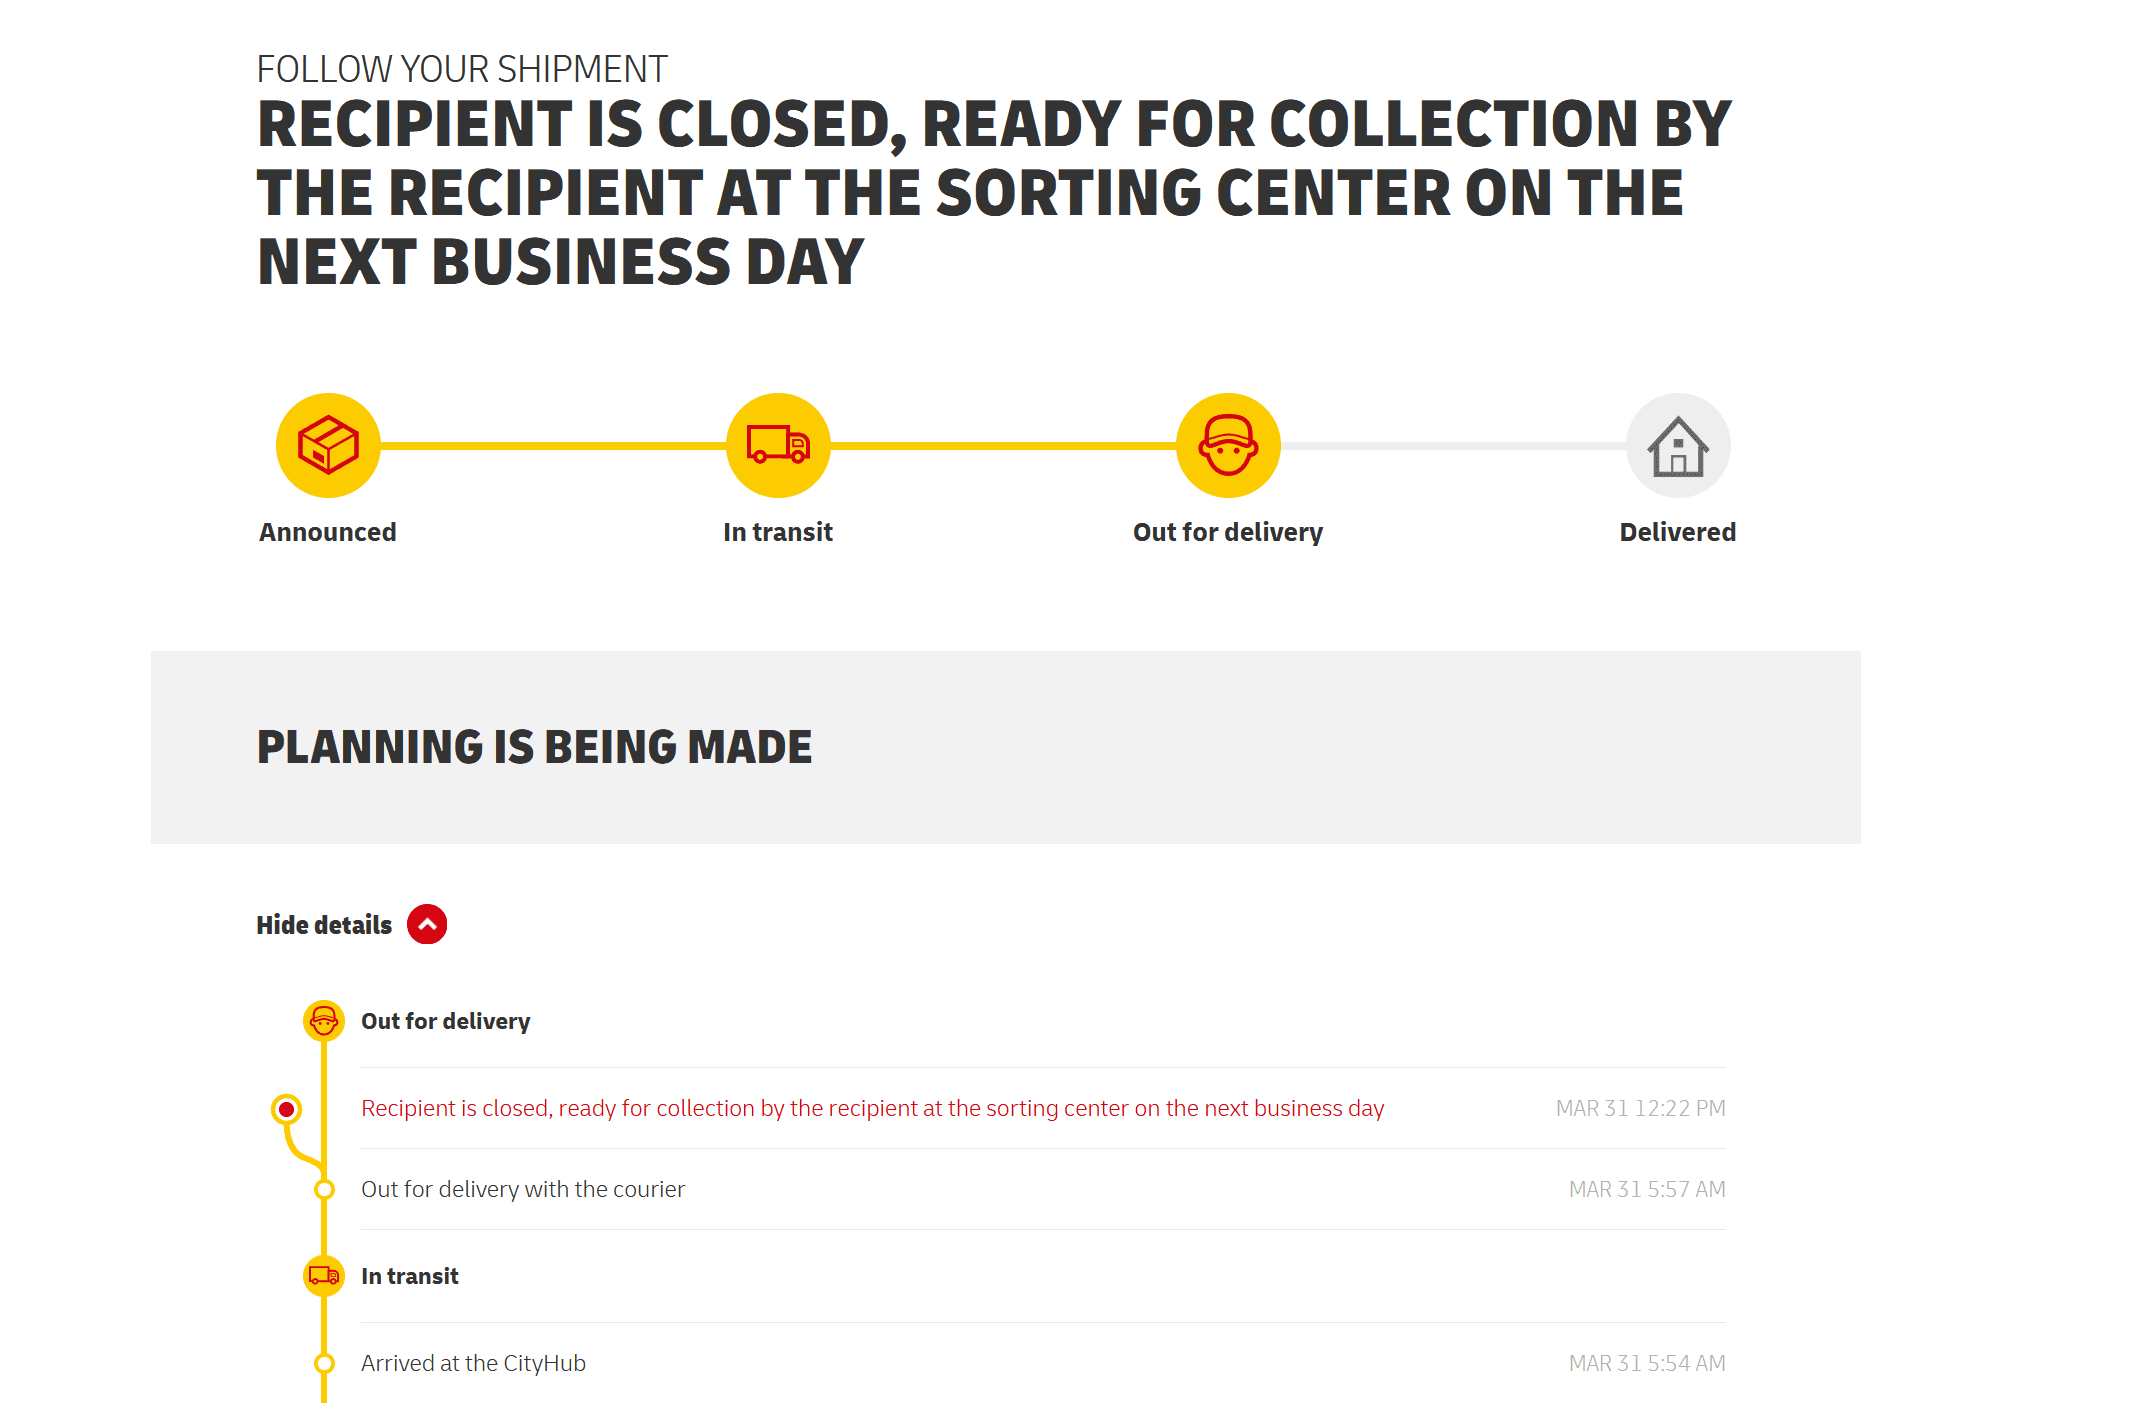The image size is (2143, 1403).
Task: Click the red dot status marker
Action: [x=287, y=1109]
